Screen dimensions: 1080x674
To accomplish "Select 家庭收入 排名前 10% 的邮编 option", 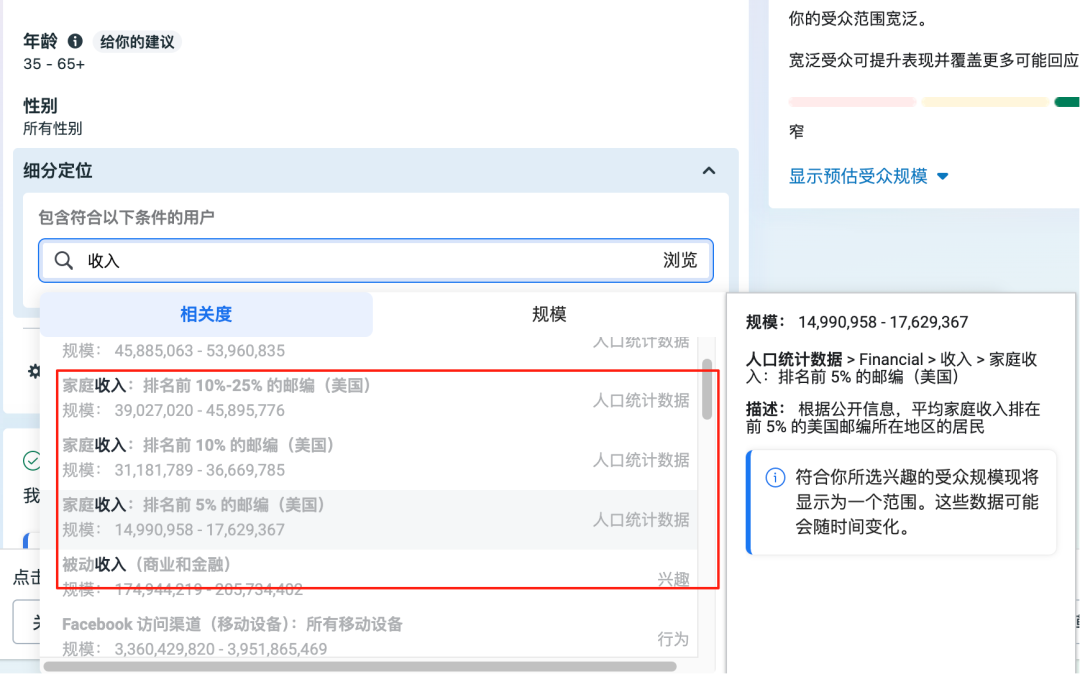I will pyautogui.click(x=376, y=458).
